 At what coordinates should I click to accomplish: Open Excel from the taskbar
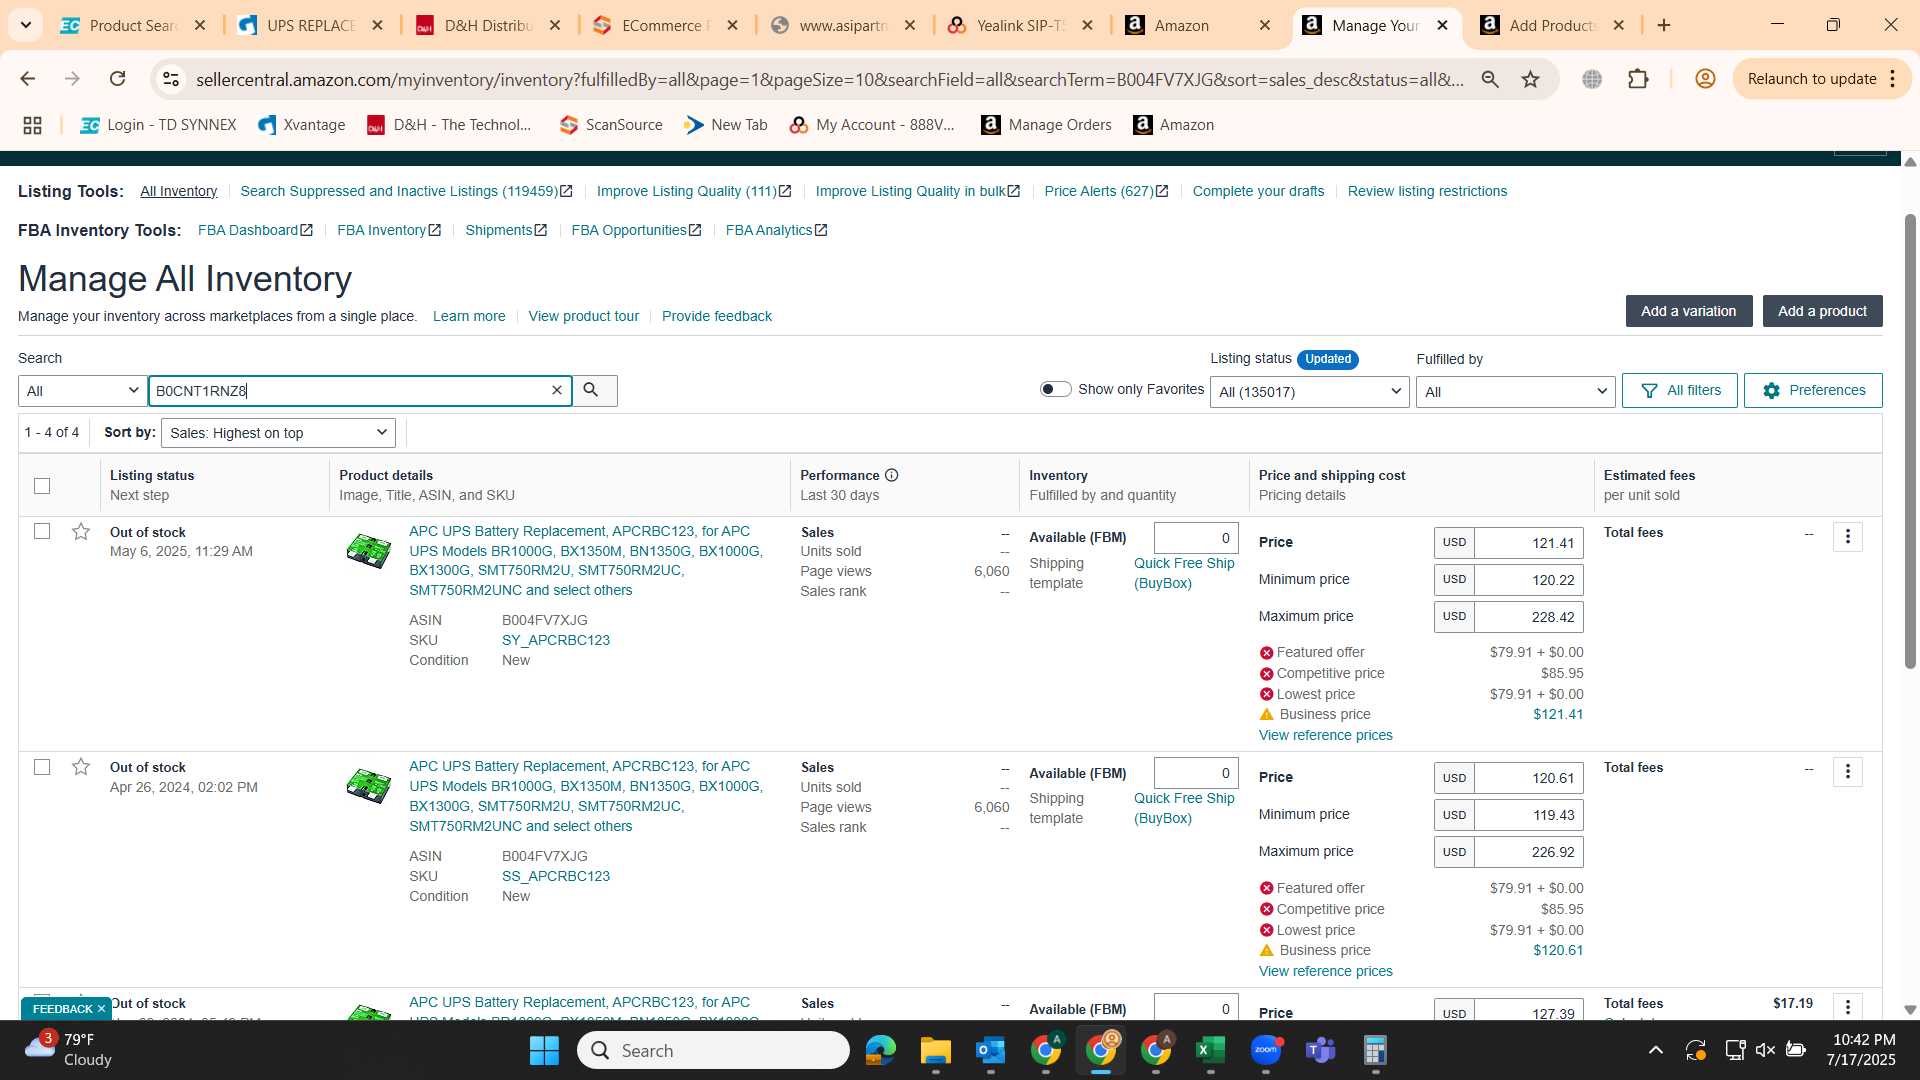tap(1210, 1050)
